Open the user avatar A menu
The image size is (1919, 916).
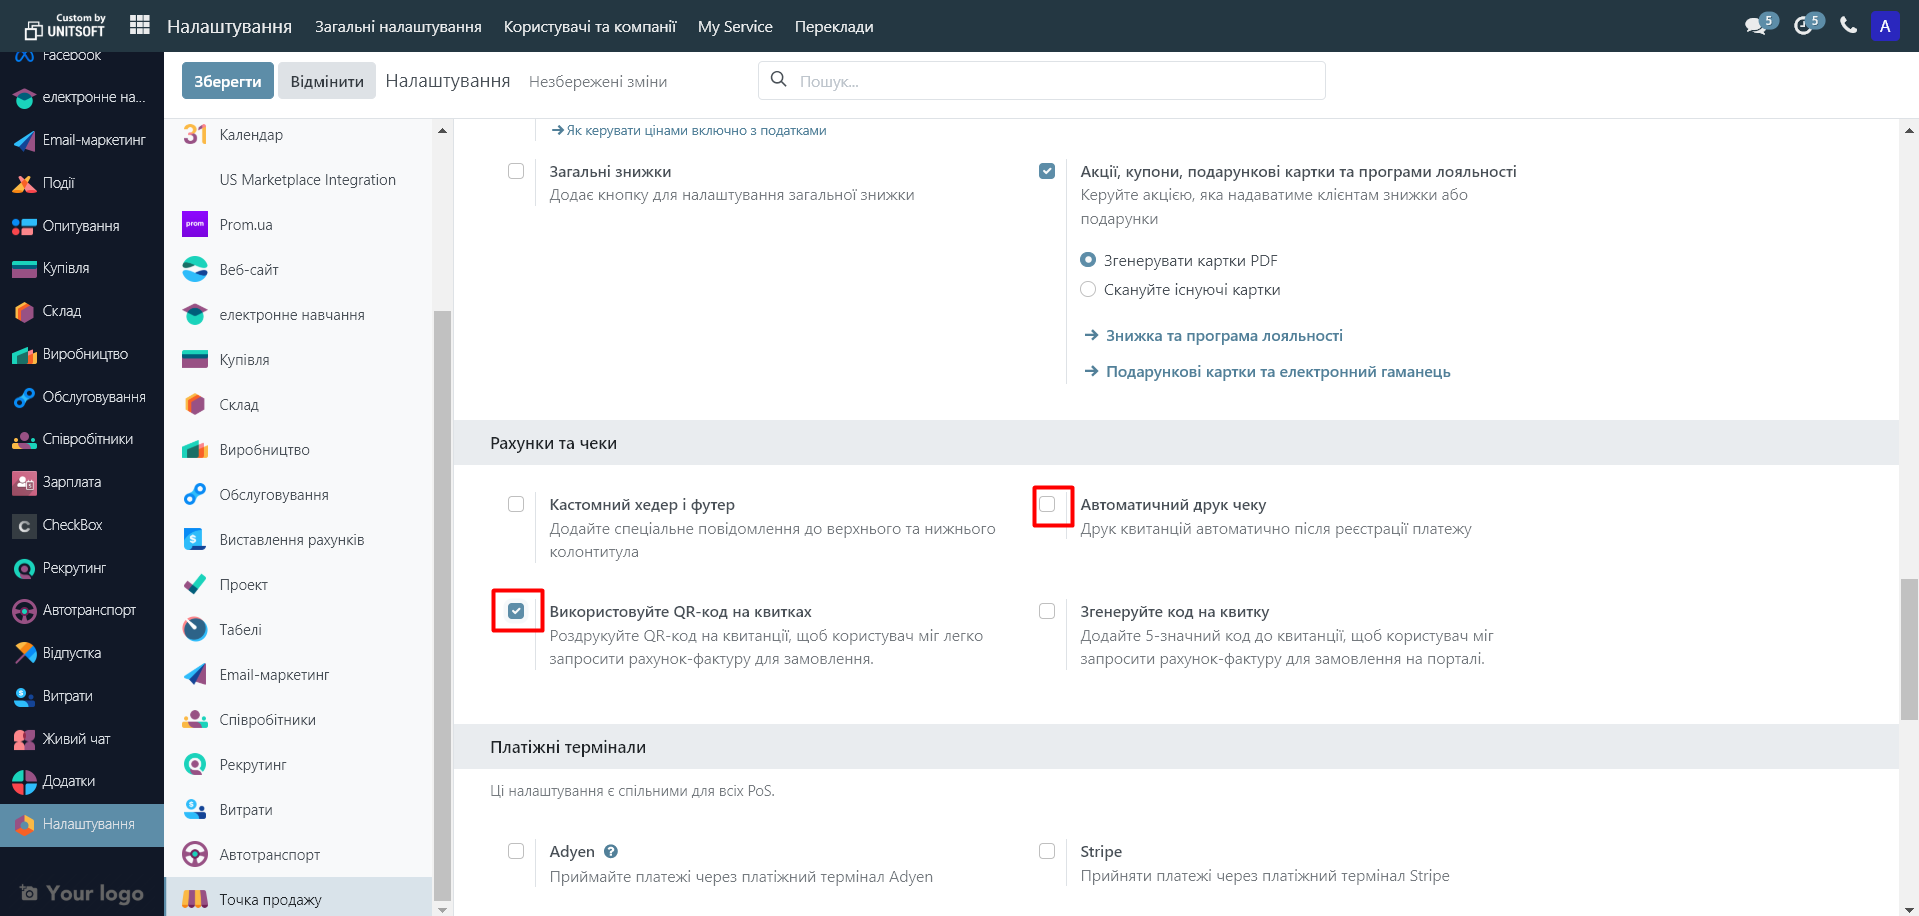(1885, 26)
